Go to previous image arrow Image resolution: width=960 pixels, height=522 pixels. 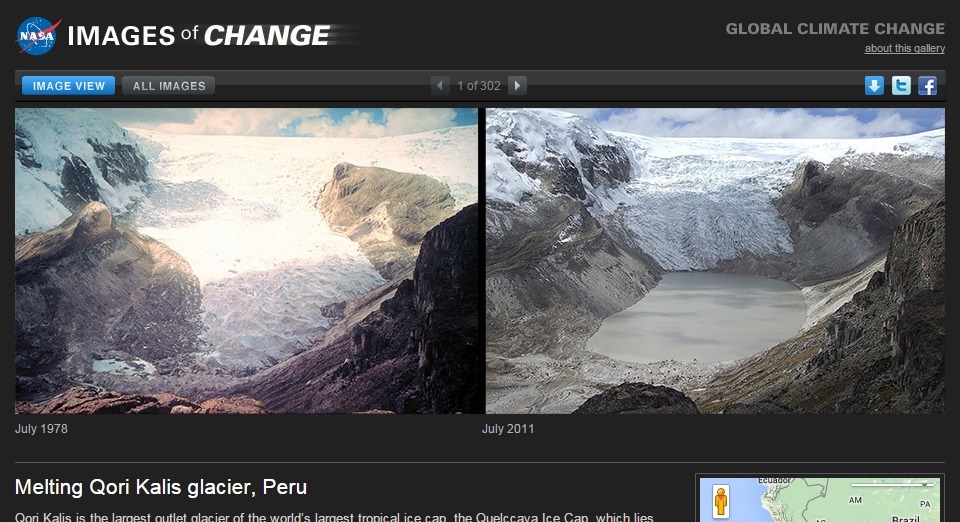click(x=440, y=86)
